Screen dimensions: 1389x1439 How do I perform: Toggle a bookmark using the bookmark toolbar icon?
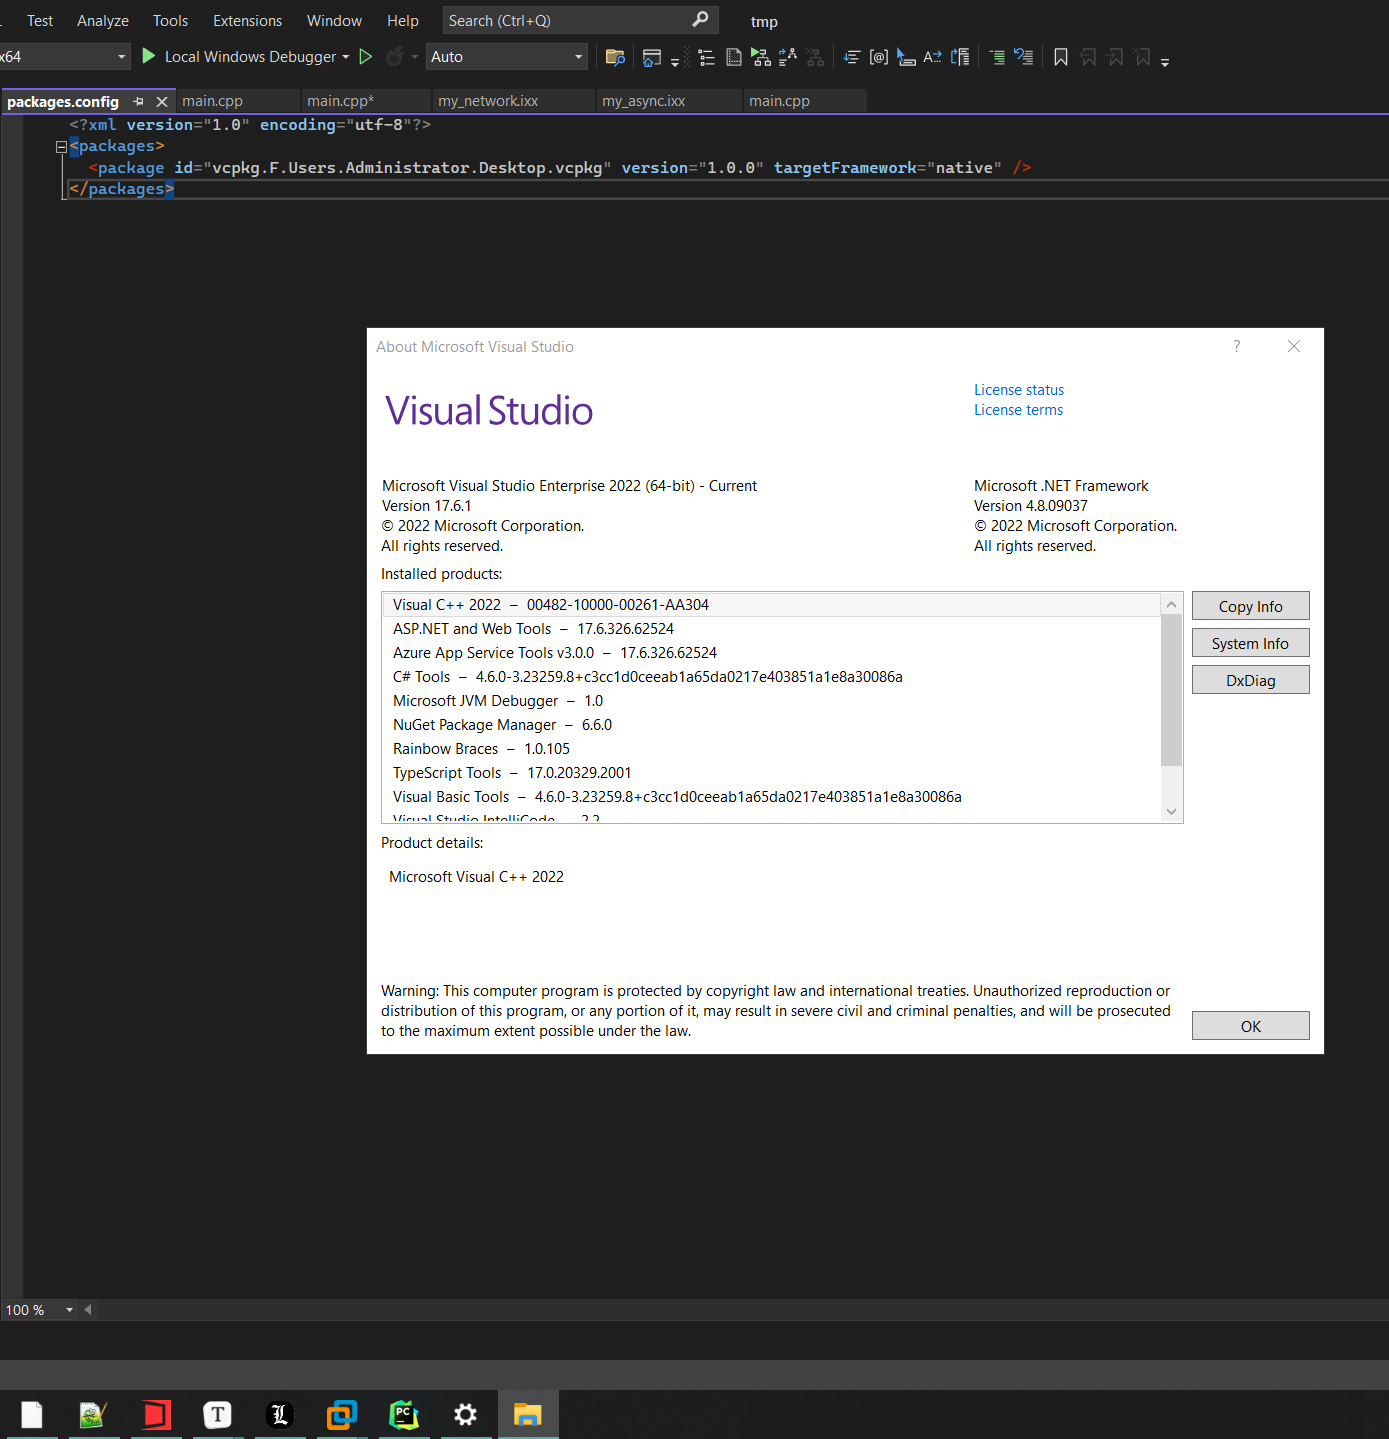[x=1060, y=57]
